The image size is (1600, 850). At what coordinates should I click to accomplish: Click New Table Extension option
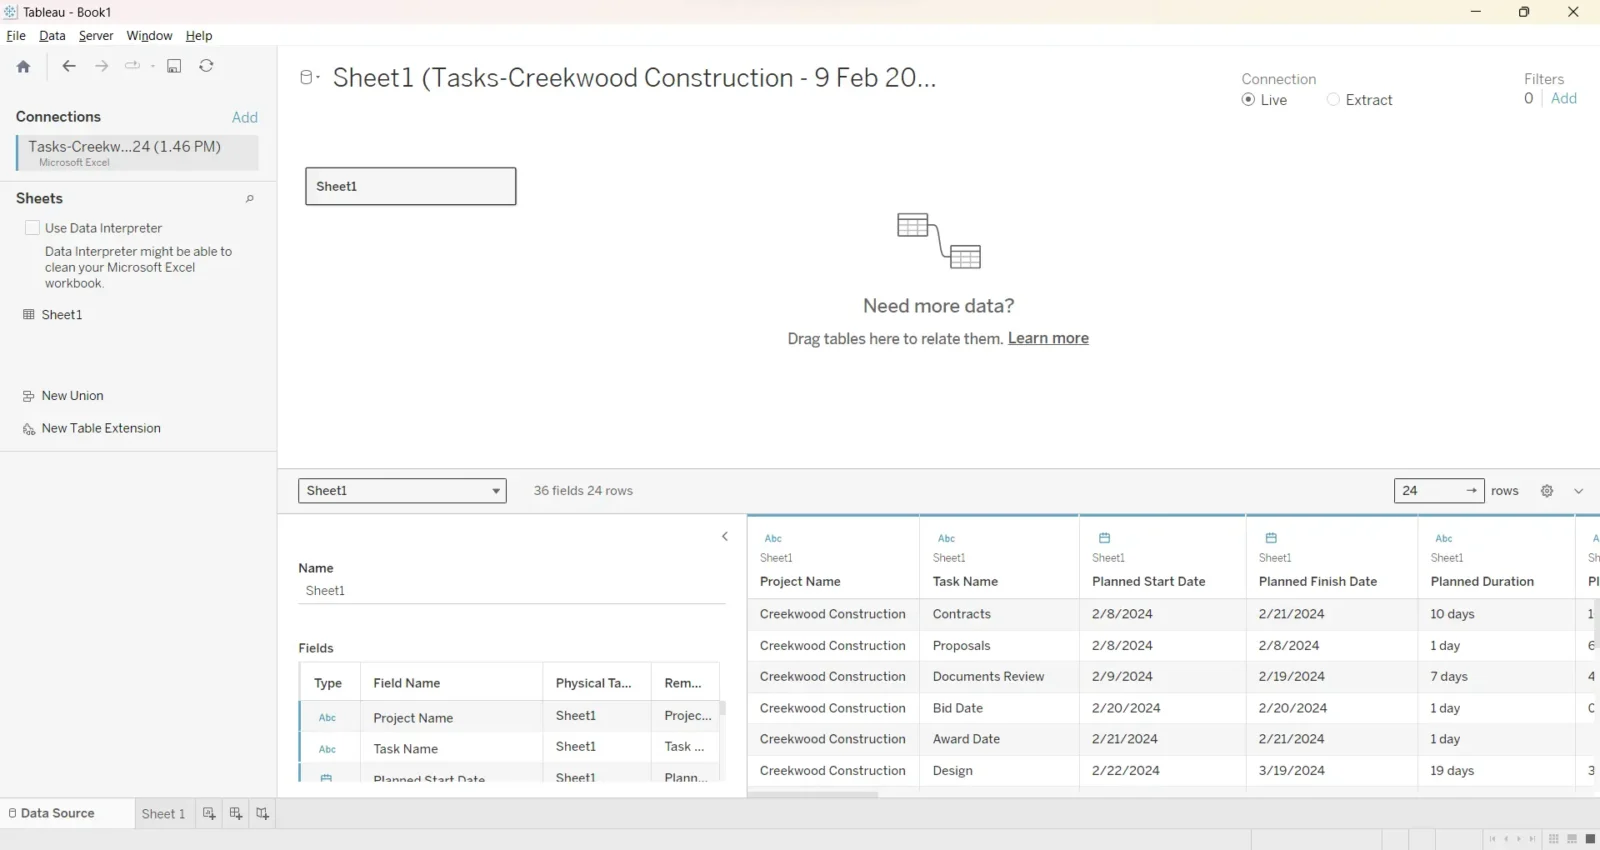[100, 428]
